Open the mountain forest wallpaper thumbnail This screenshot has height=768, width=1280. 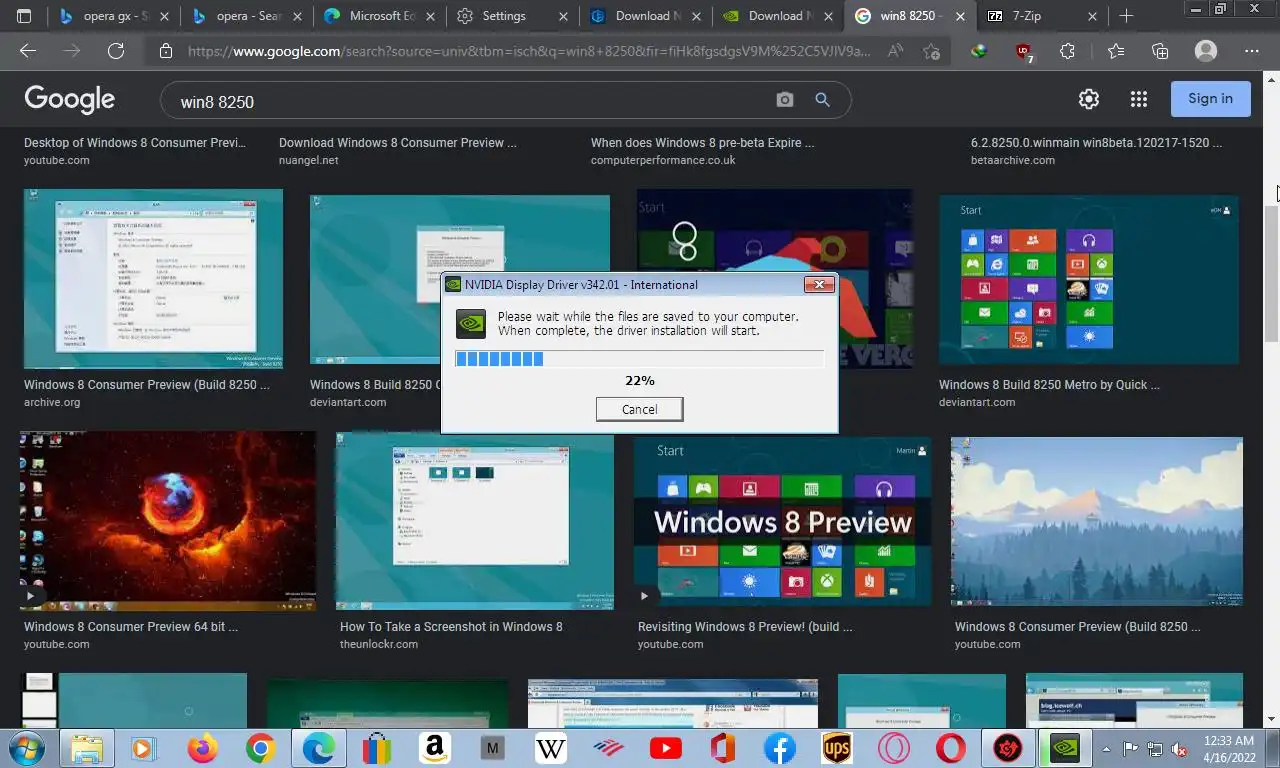point(1097,520)
